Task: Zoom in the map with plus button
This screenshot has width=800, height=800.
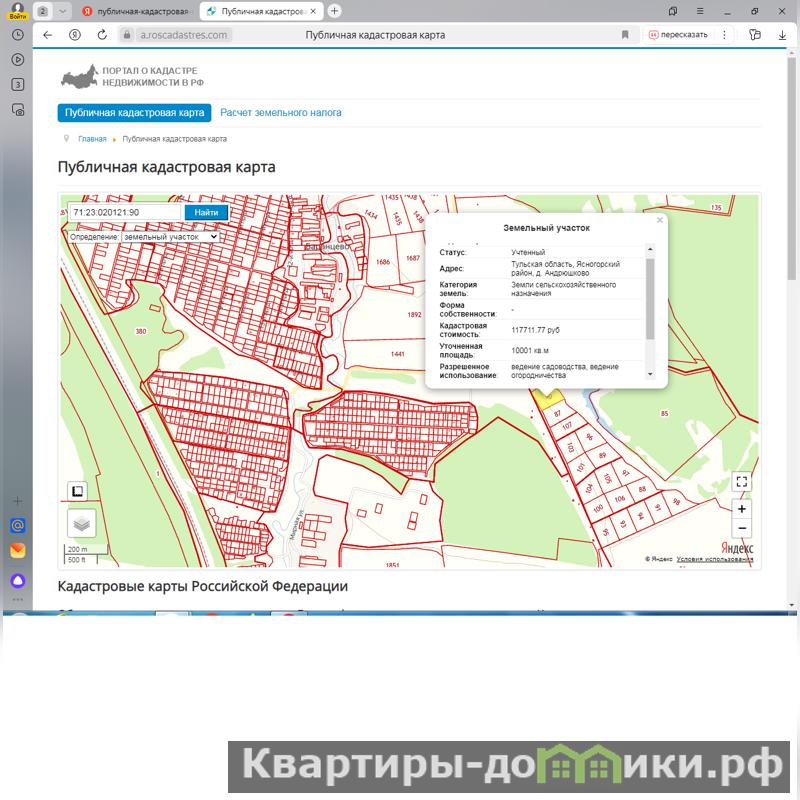Action: coord(741,509)
